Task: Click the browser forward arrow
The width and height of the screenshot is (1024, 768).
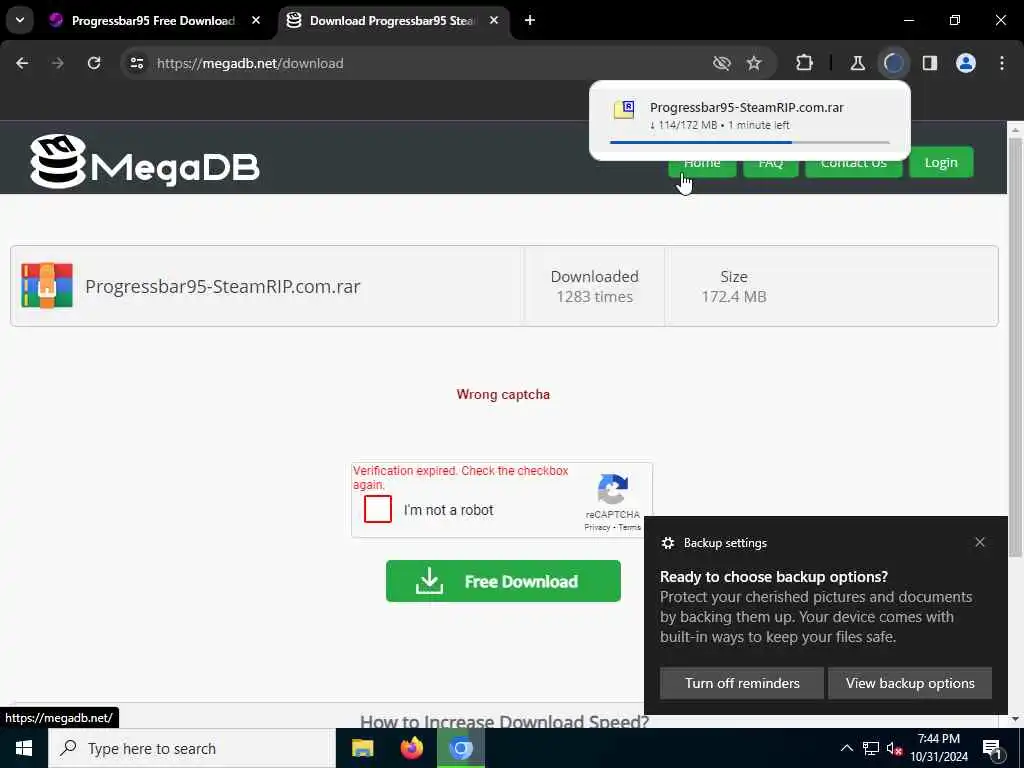Action: pyautogui.click(x=58, y=63)
